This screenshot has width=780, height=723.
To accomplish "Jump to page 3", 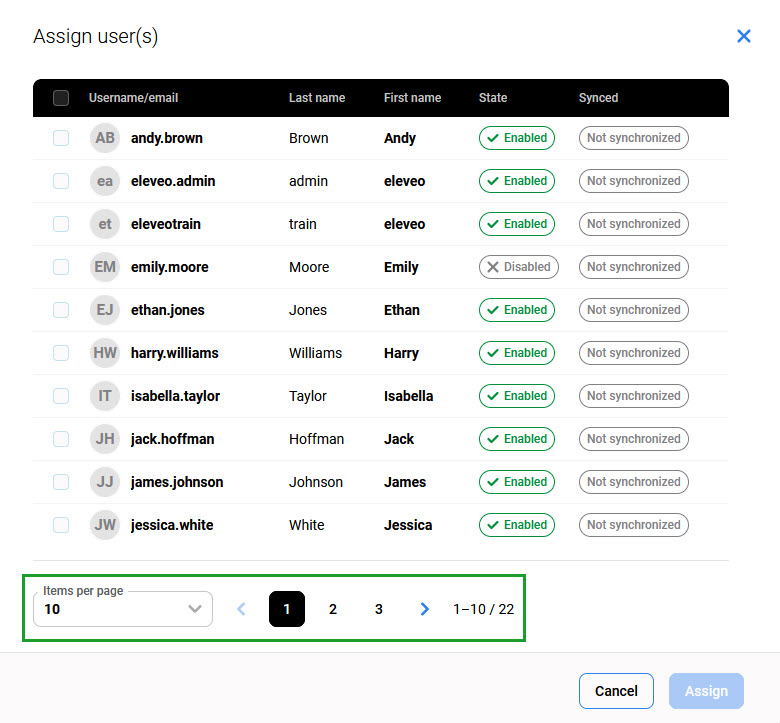I will 378,609.
